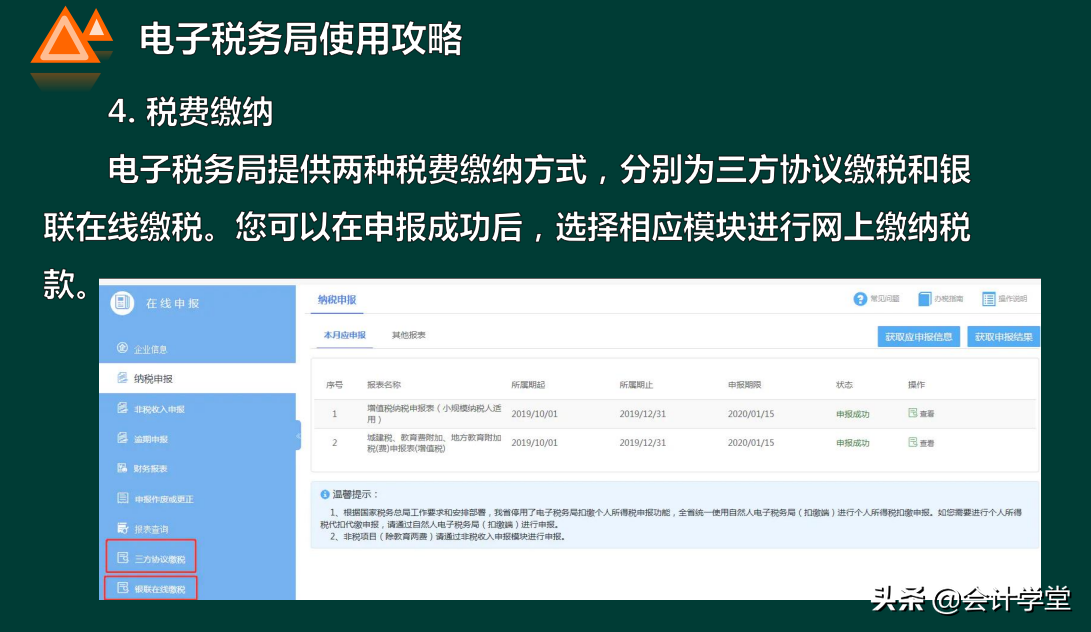Click the 非税收入申报 icon
Viewport: 1091px width, 632px height.
(x=122, y=408)
